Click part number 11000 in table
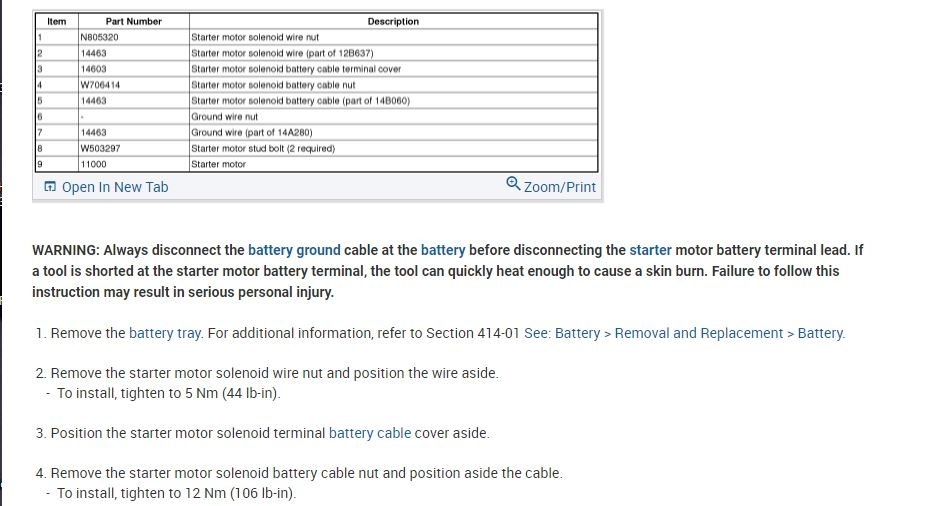931x506 pixels. point(93,164)
